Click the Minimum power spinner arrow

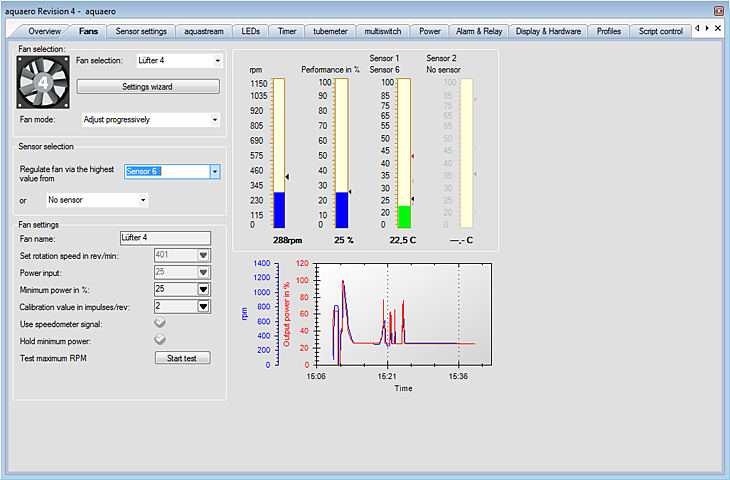point(204,289)
